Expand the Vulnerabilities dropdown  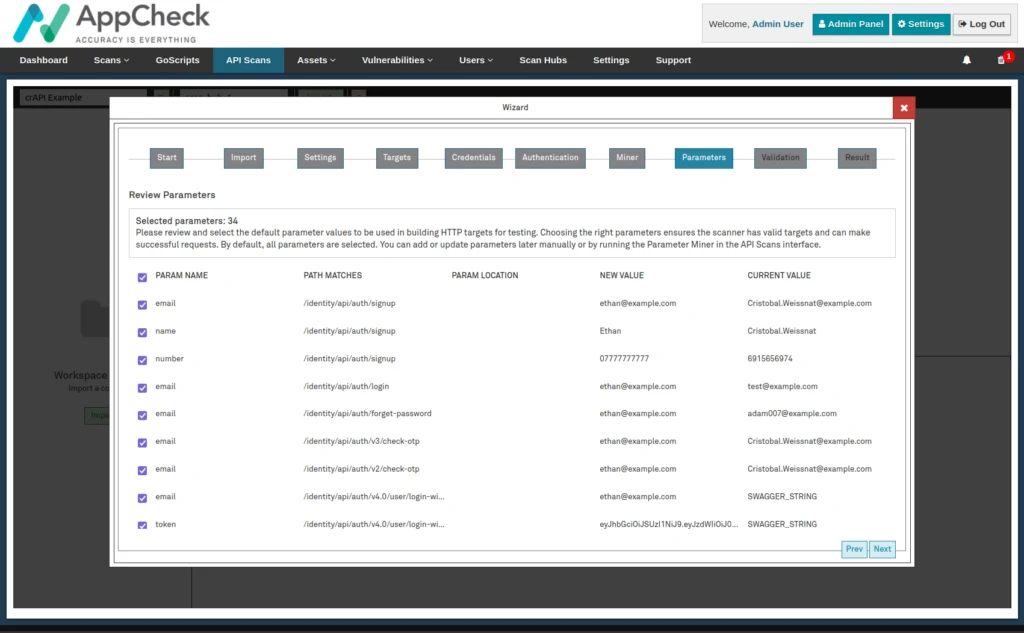(x=396, y=60)
